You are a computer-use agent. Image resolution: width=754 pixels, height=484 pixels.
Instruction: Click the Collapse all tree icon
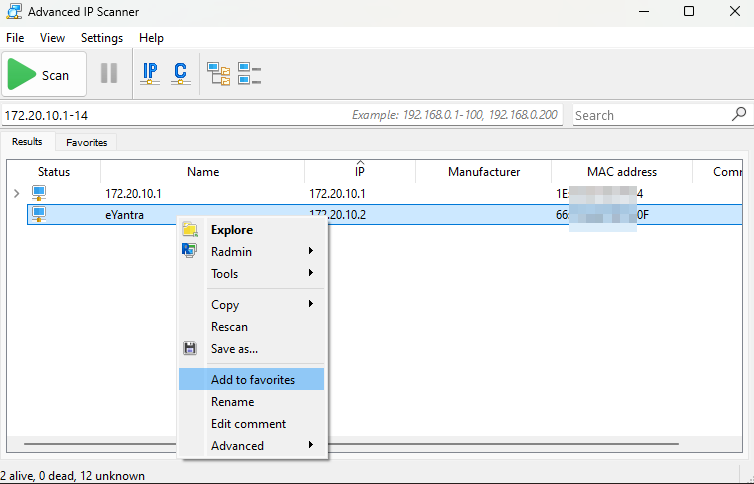tap(249, 74)
